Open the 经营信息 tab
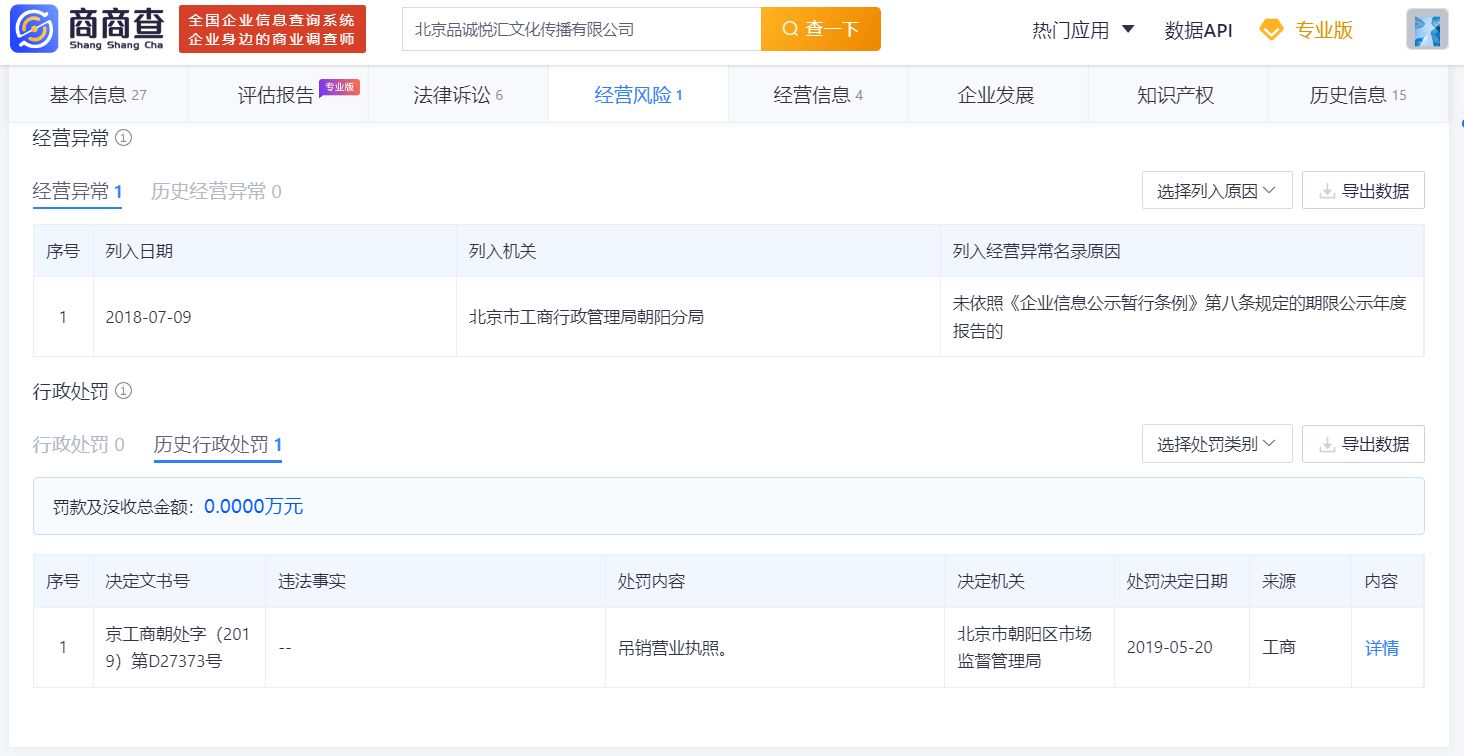 tap(818, 95)
